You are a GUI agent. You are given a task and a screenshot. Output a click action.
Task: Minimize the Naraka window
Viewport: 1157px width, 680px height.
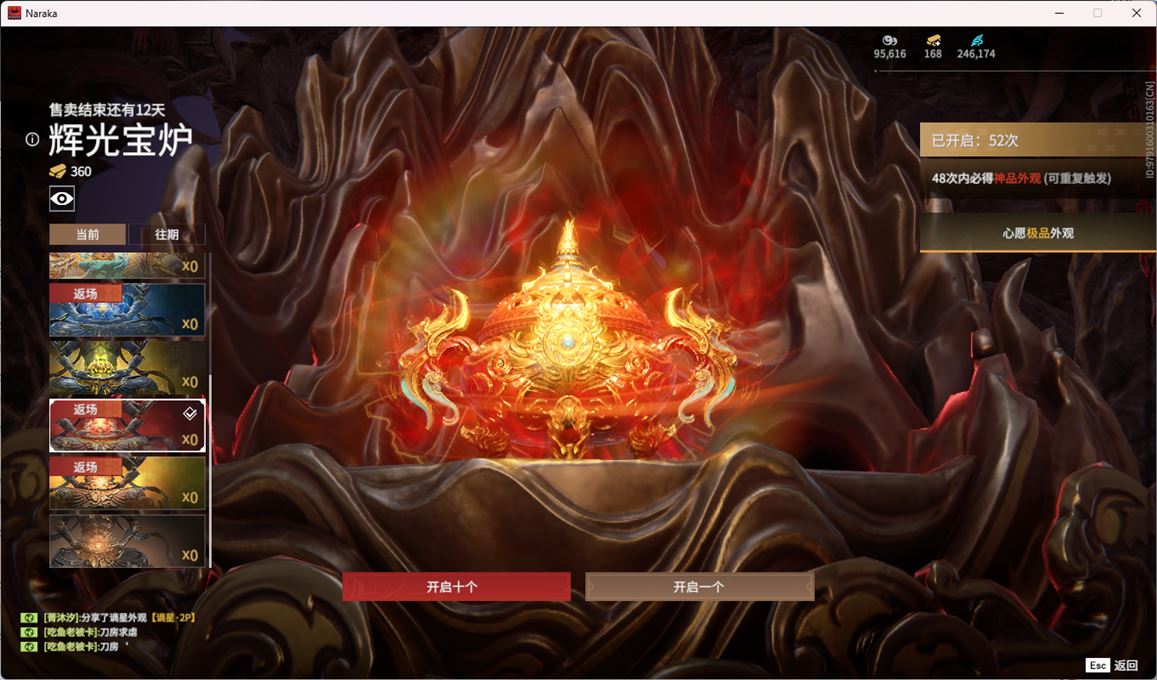(1060, 13)
